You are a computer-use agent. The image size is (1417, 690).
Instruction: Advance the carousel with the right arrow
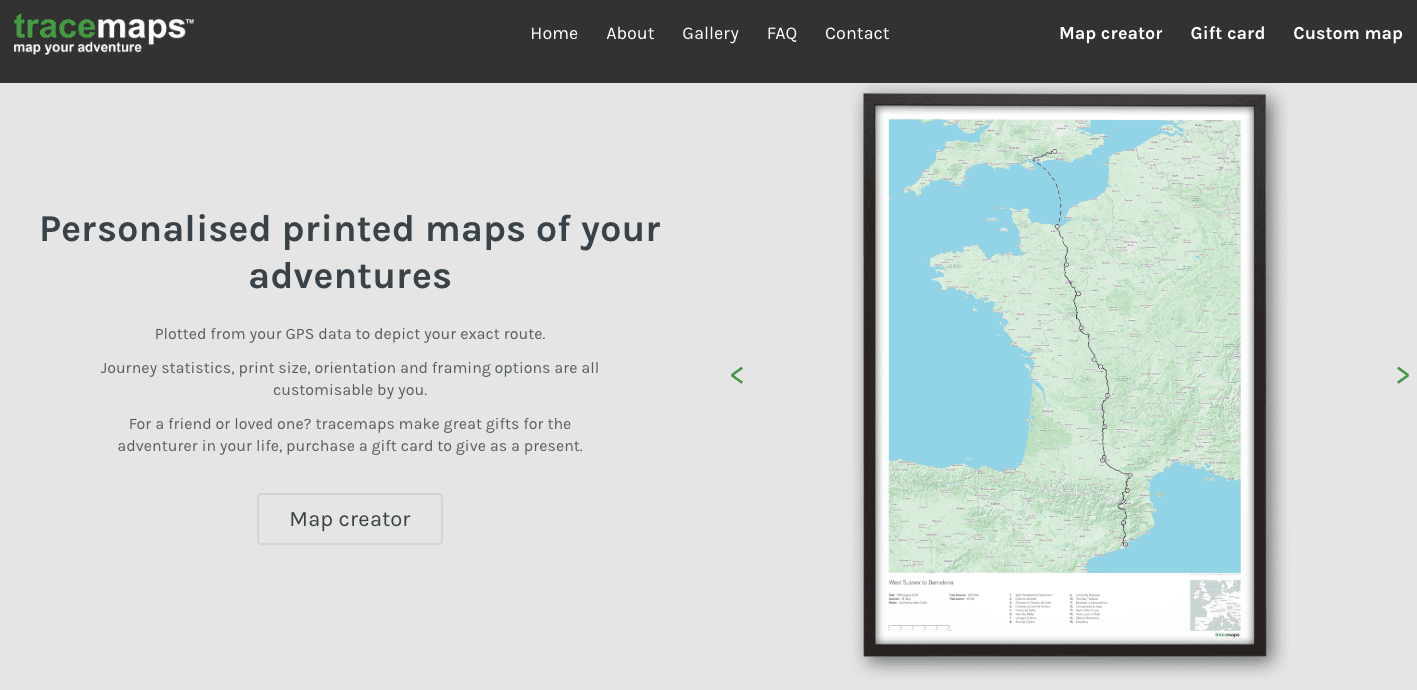tap(1402, 375)
